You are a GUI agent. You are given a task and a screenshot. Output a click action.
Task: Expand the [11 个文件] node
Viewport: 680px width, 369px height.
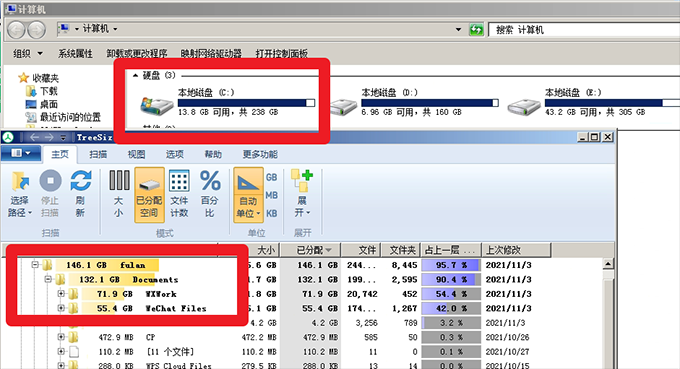(x=61, y=351)
